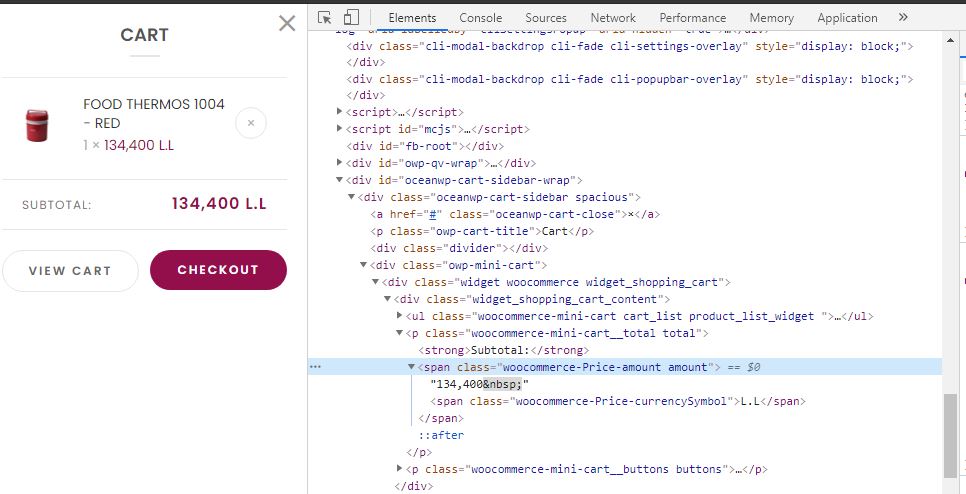
Task: Collapse the widget_shopping_cart_content div
Action: [x=388, y=299]
